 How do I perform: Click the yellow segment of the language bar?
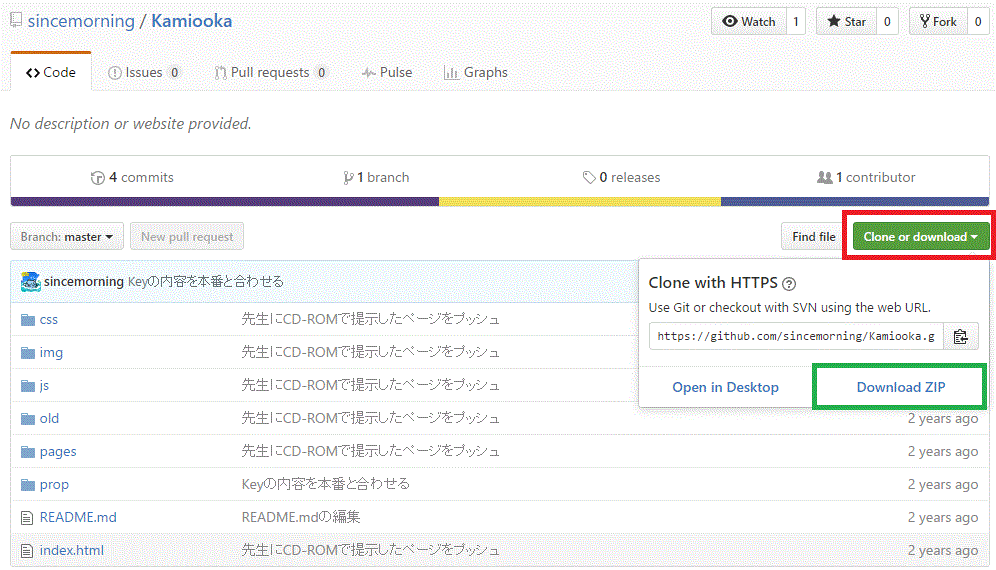pos(580,201)
